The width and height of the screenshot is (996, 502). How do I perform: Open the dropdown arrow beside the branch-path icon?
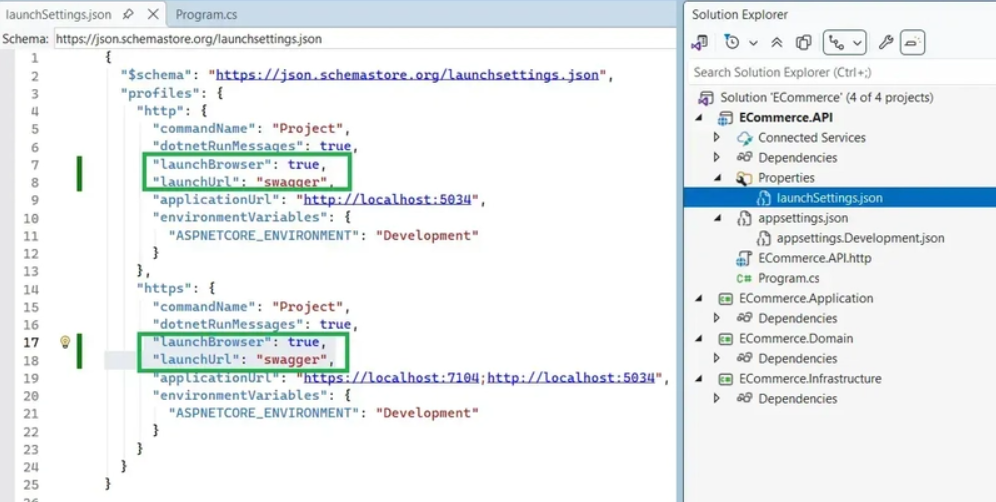point(858,43)
